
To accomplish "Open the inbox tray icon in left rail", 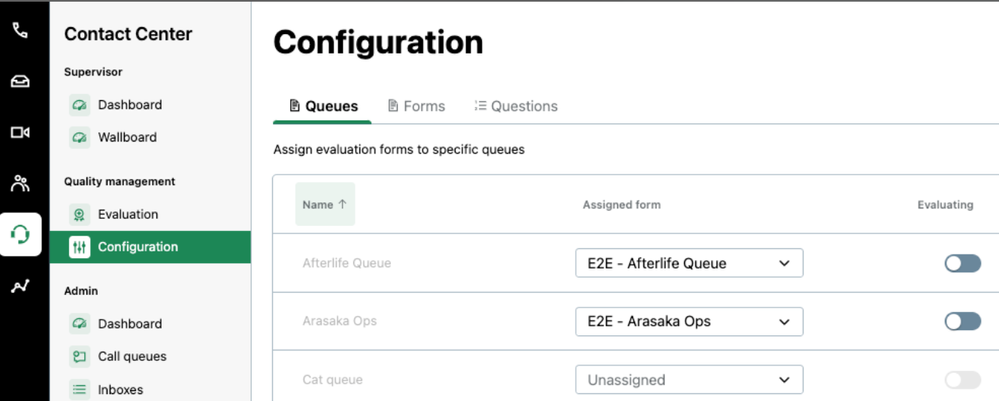I will (x=20, y=82).
